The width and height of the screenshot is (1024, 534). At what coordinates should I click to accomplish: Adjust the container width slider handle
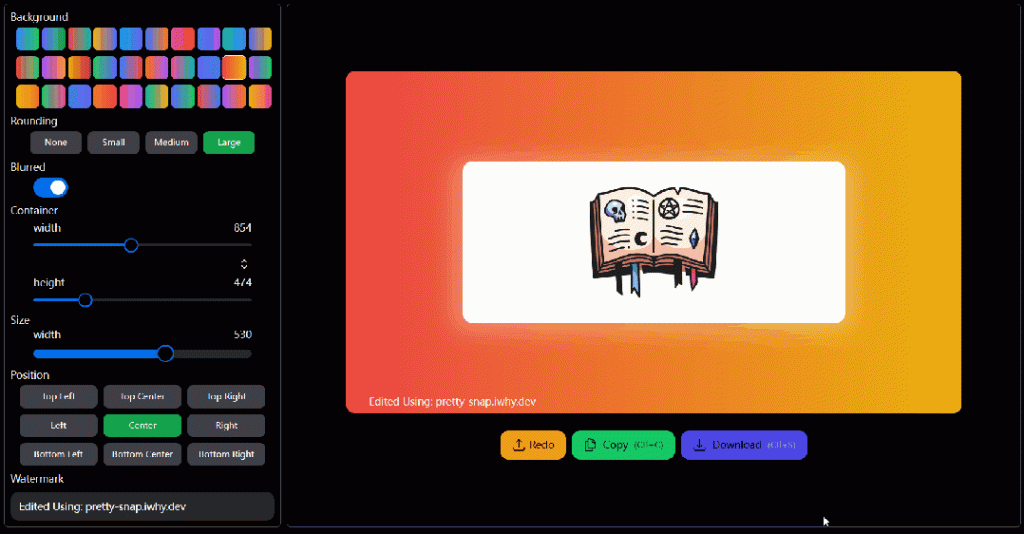click(x=131, y=245)
